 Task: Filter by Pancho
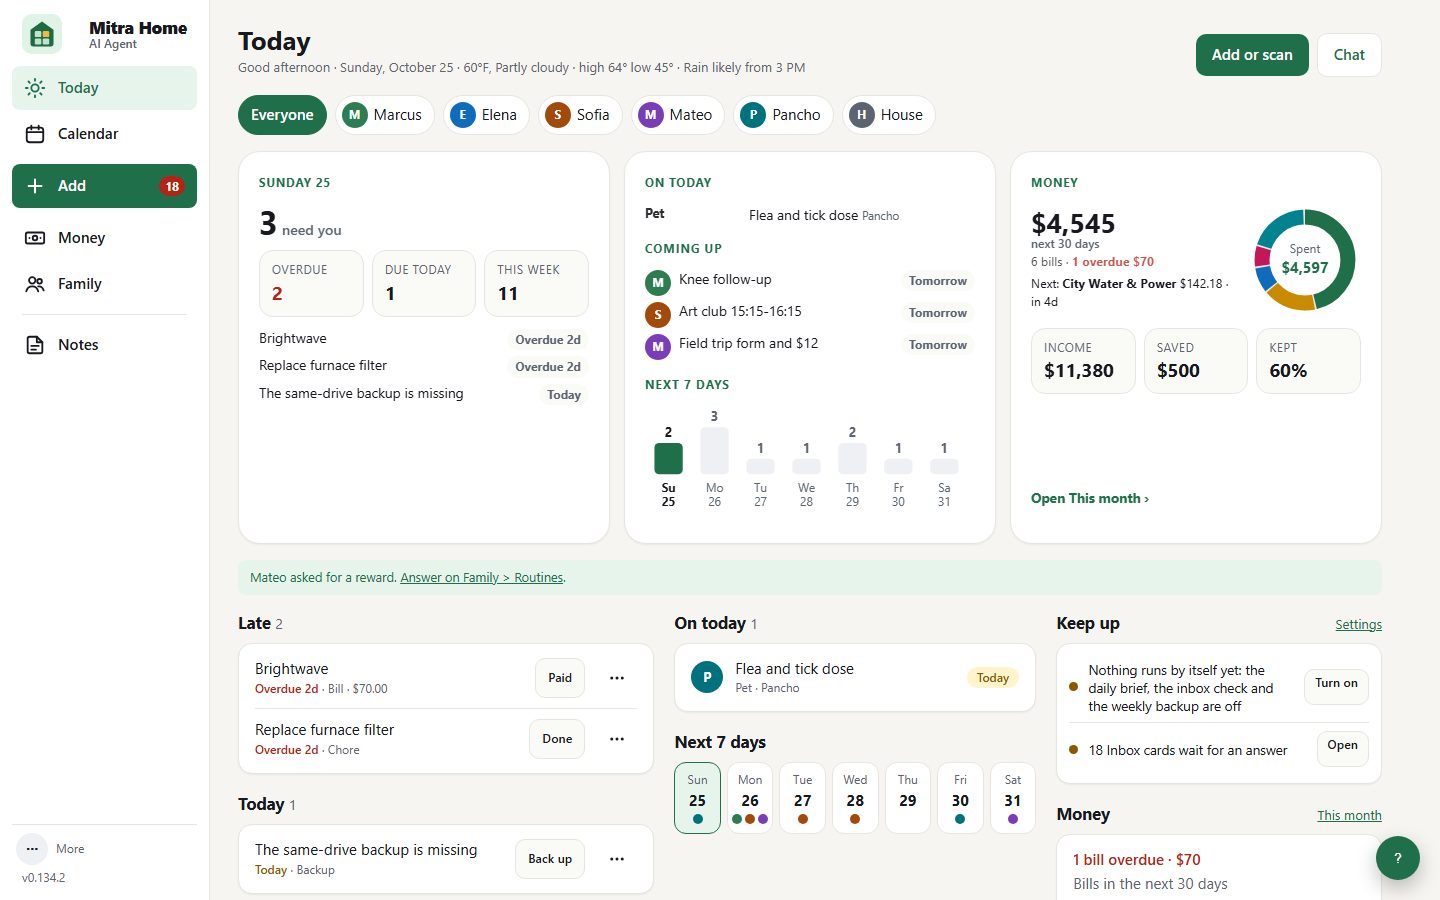click(x=783, y=115)
